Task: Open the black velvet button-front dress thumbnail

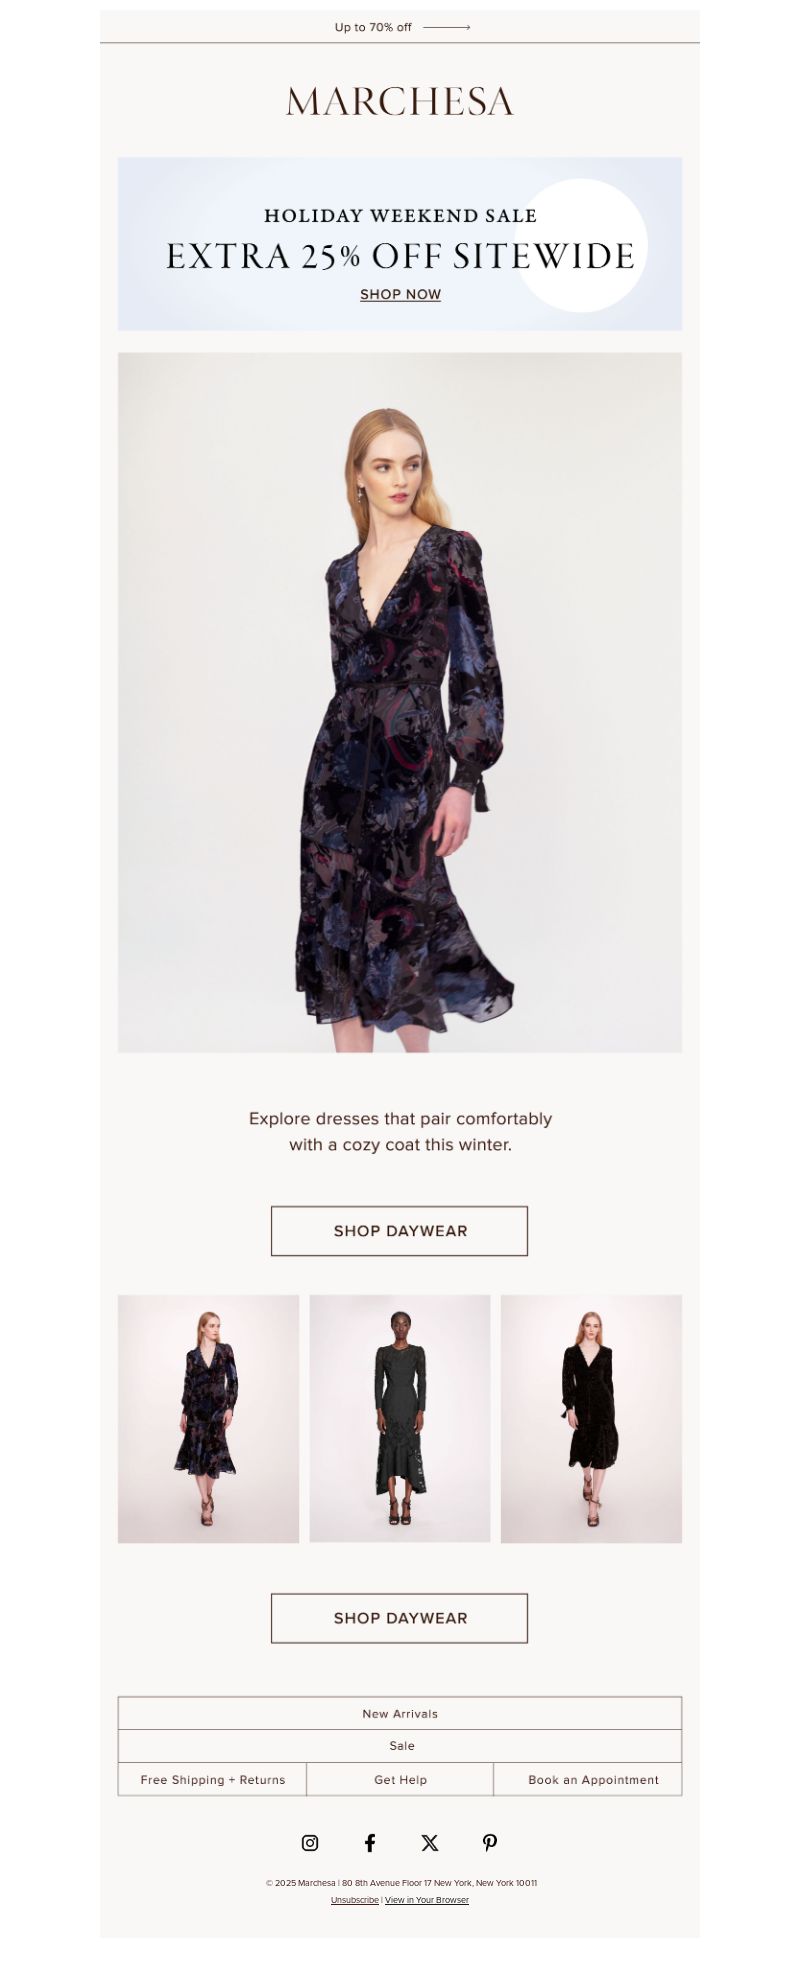Action: 591,1418
